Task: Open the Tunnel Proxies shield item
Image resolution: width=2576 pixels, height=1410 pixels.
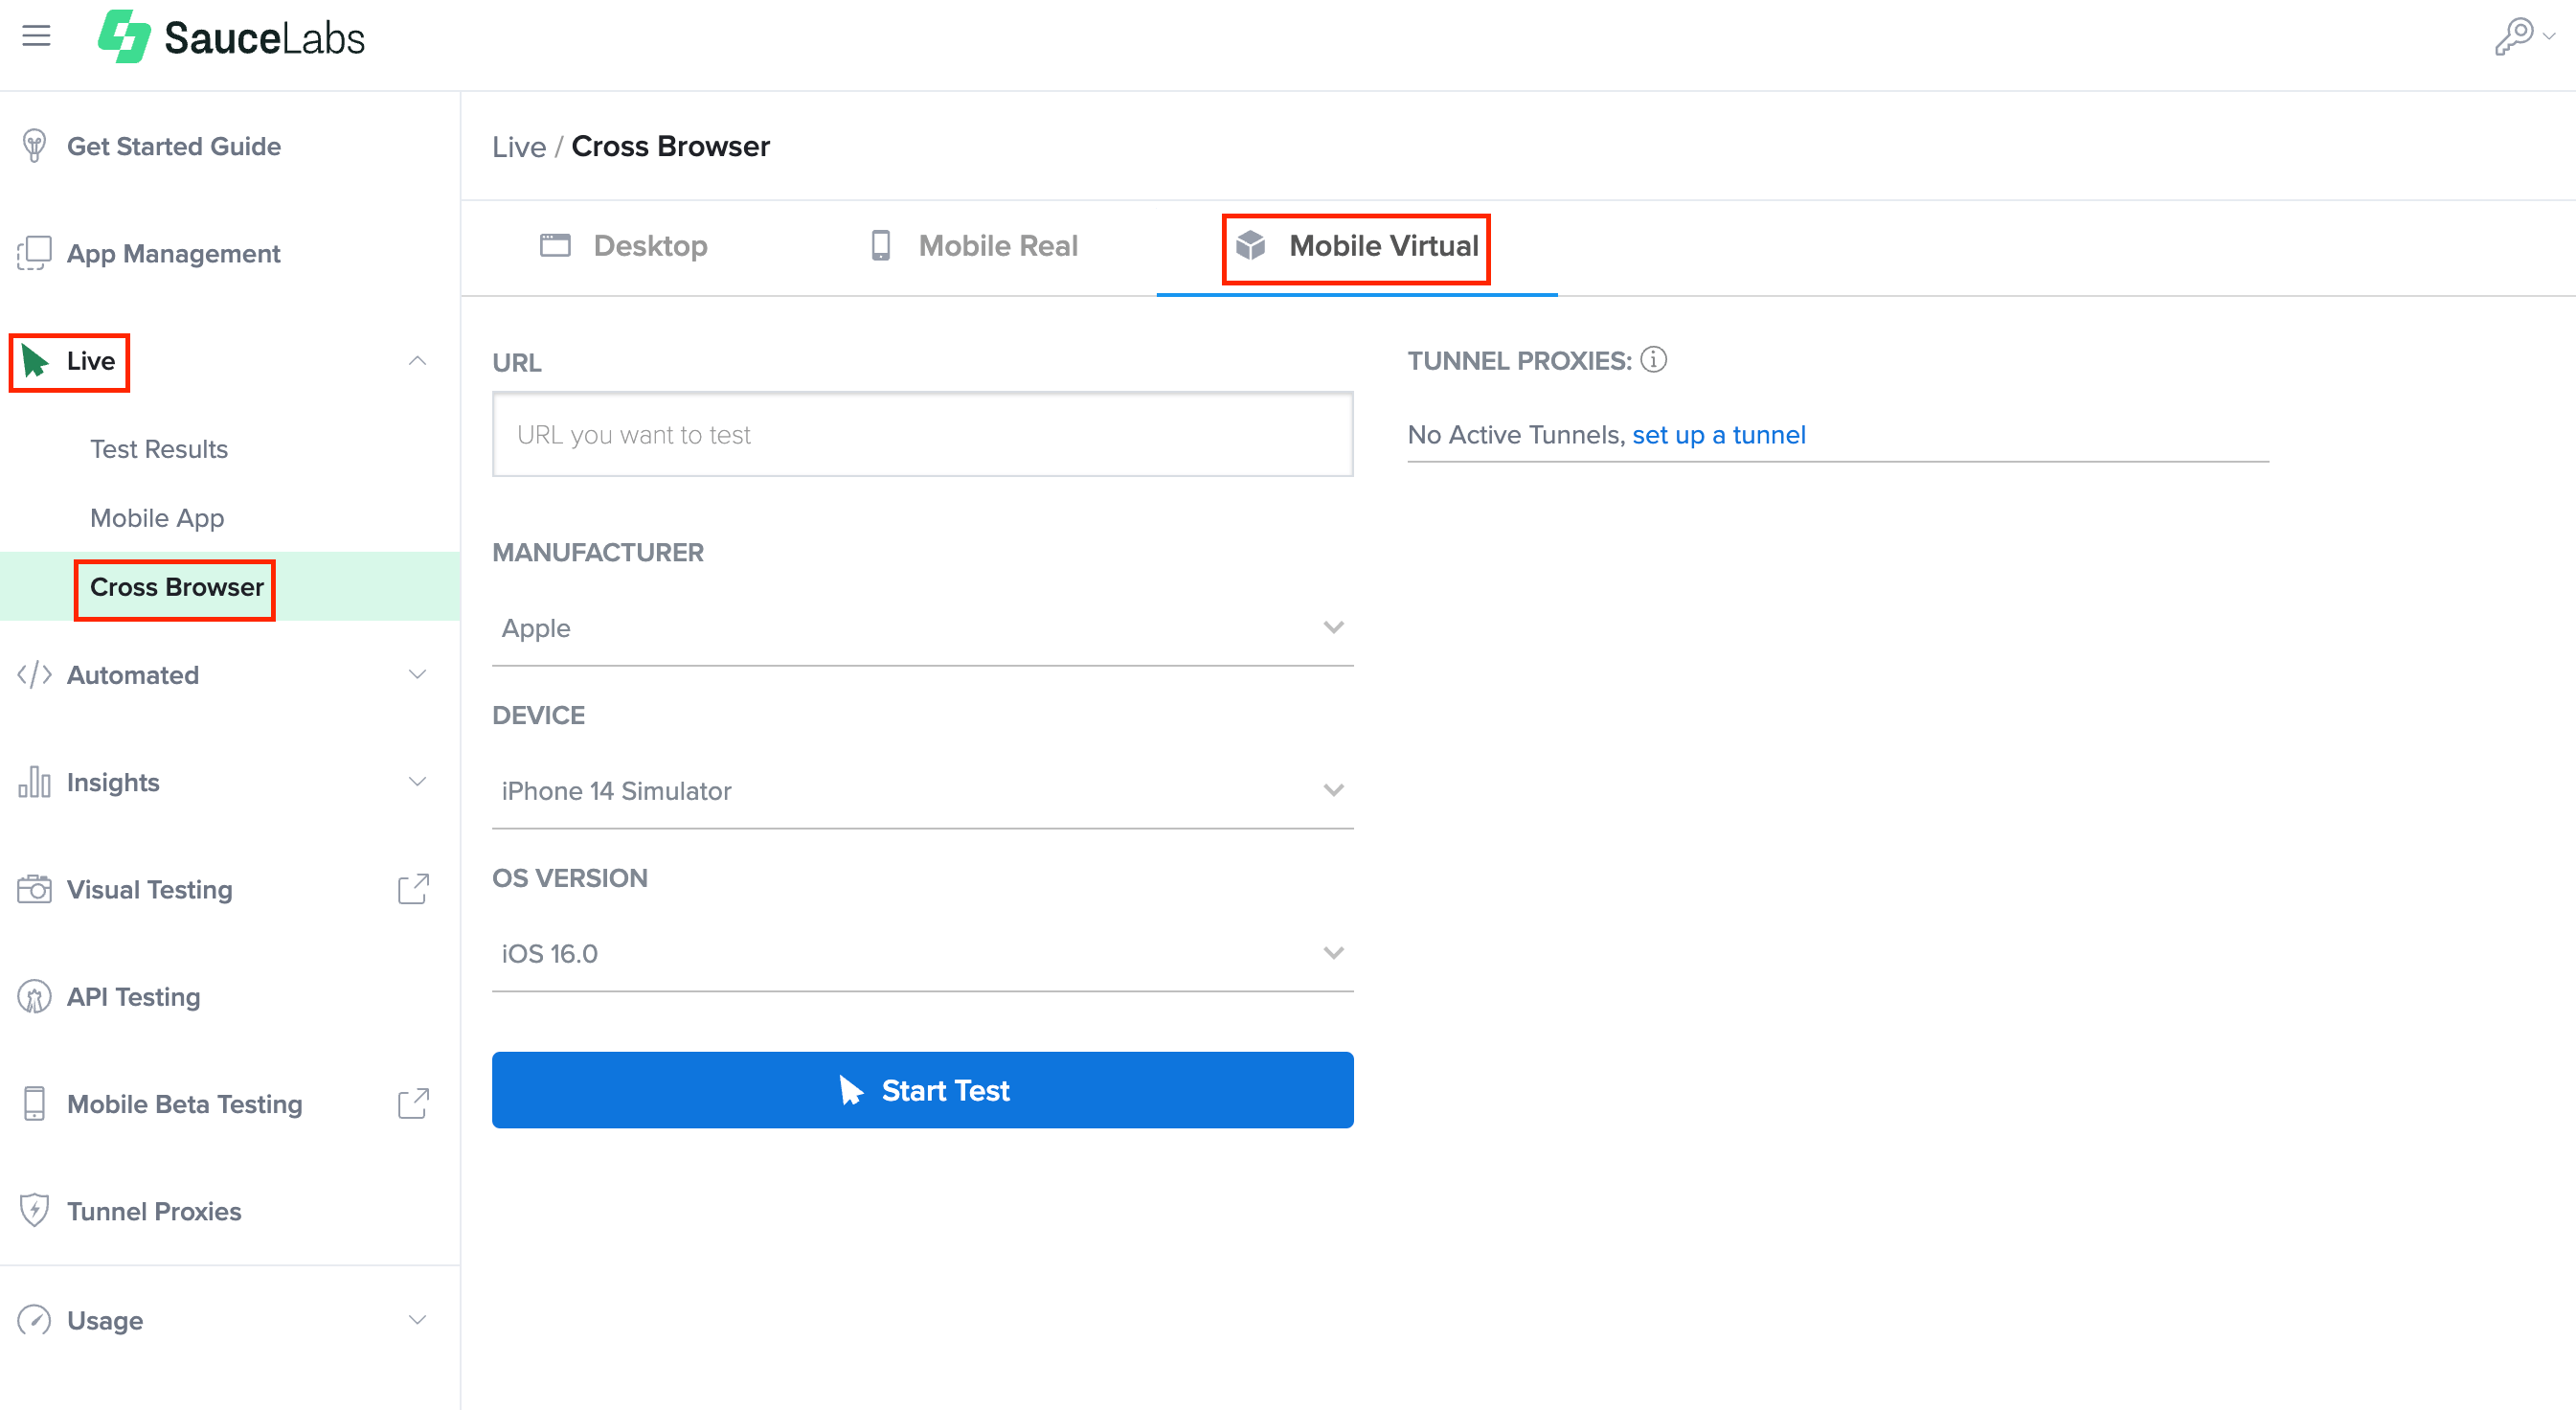Action: [x=153, y=1211]
